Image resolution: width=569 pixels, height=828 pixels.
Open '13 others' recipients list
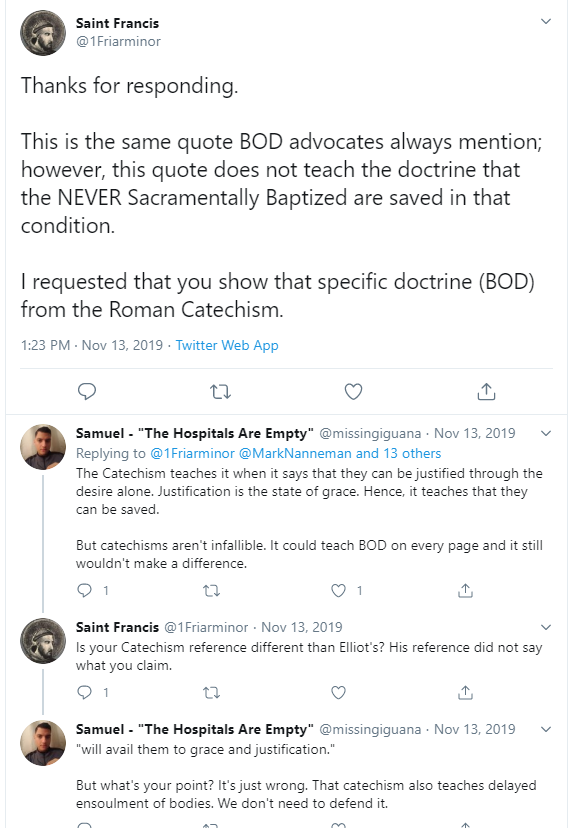click(412, 454)
